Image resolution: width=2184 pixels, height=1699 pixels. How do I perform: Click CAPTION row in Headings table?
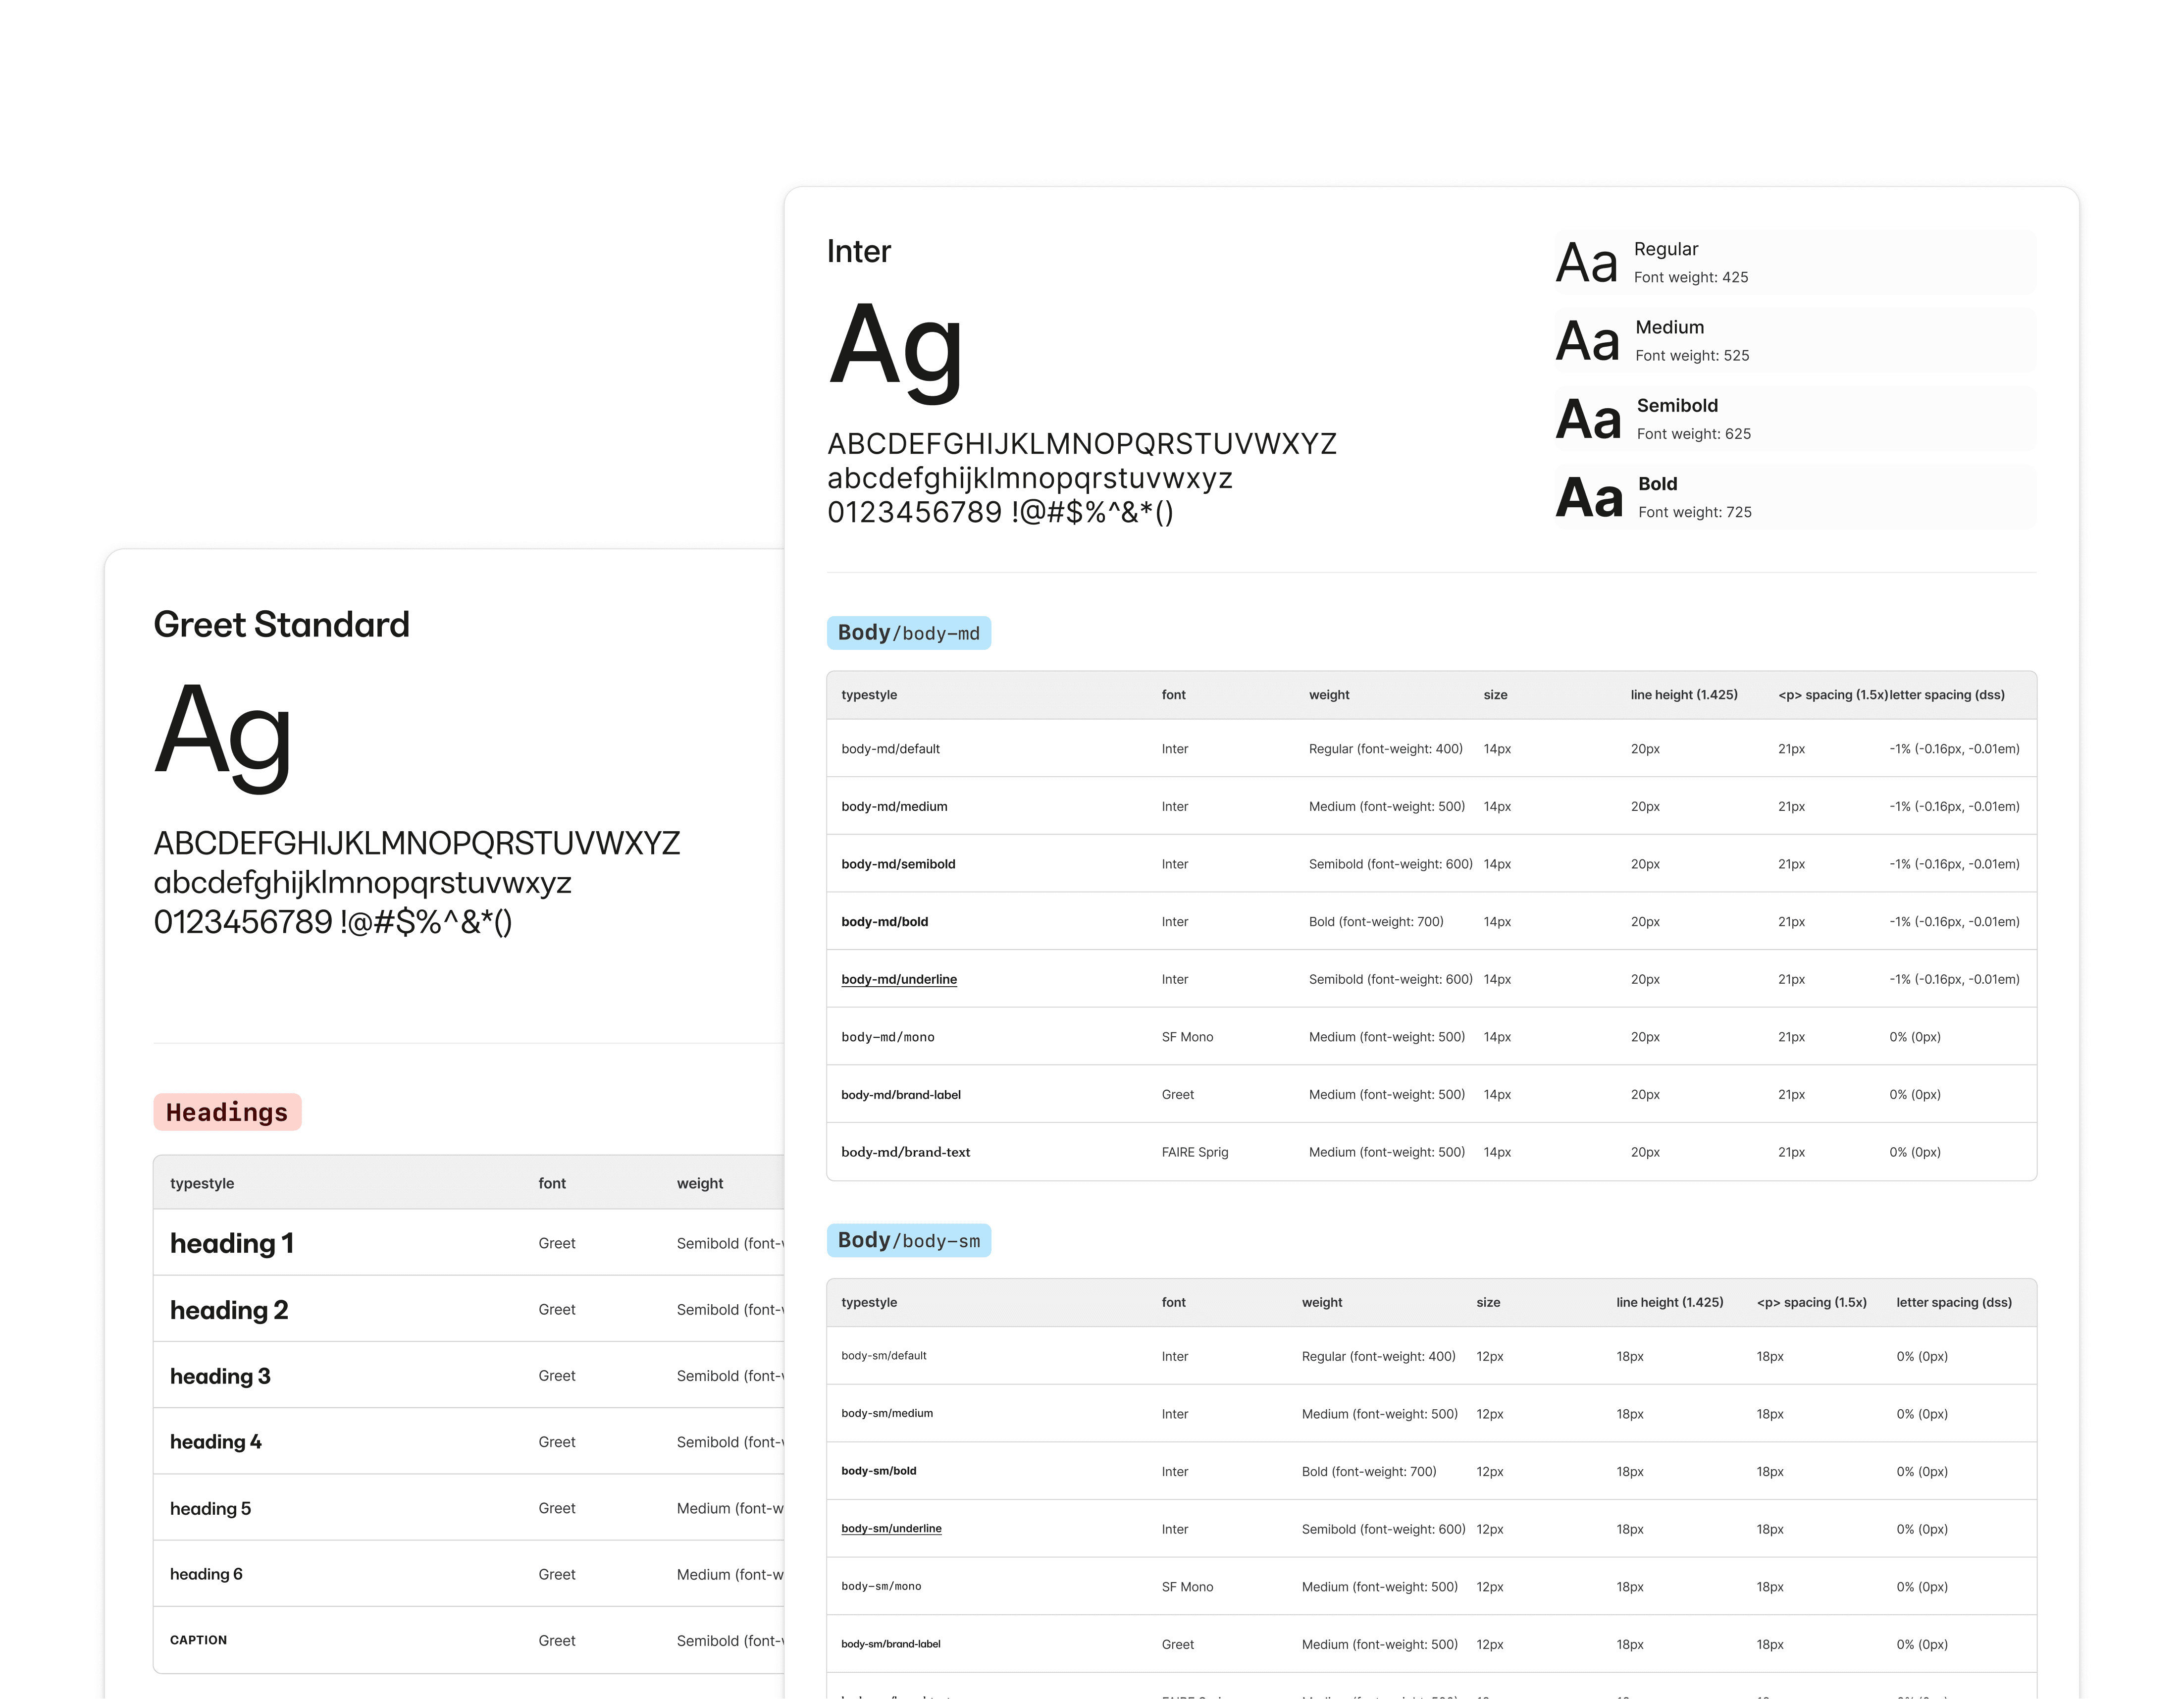point(469,1640)
